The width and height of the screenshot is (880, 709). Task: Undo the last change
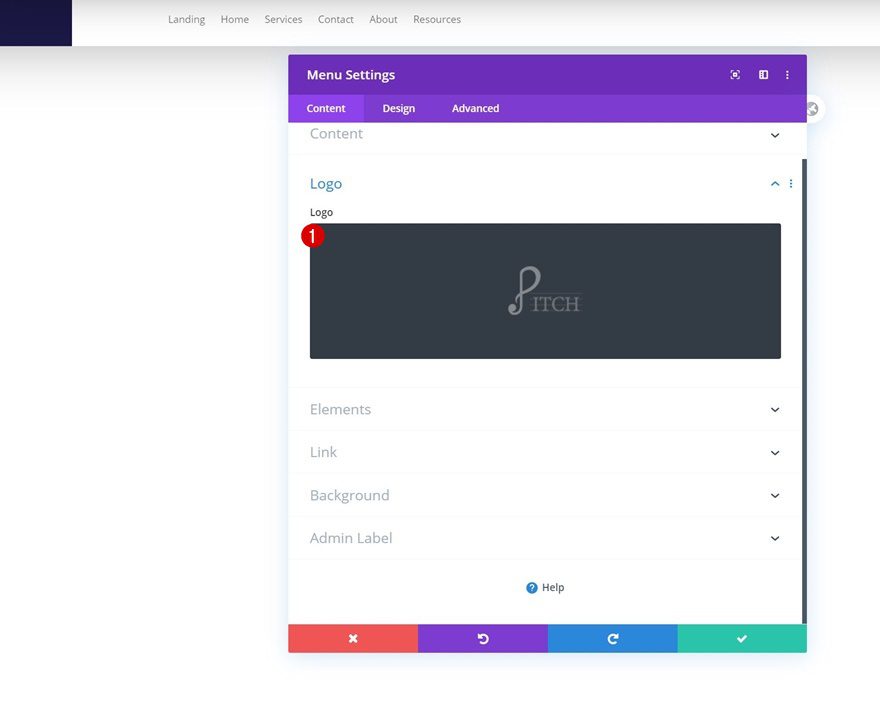point(483,638)
